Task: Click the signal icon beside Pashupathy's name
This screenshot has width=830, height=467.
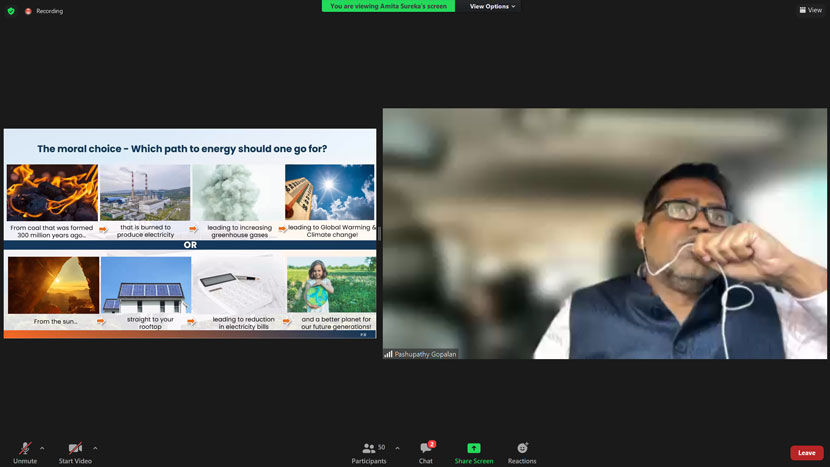Action: pos(389,354)
